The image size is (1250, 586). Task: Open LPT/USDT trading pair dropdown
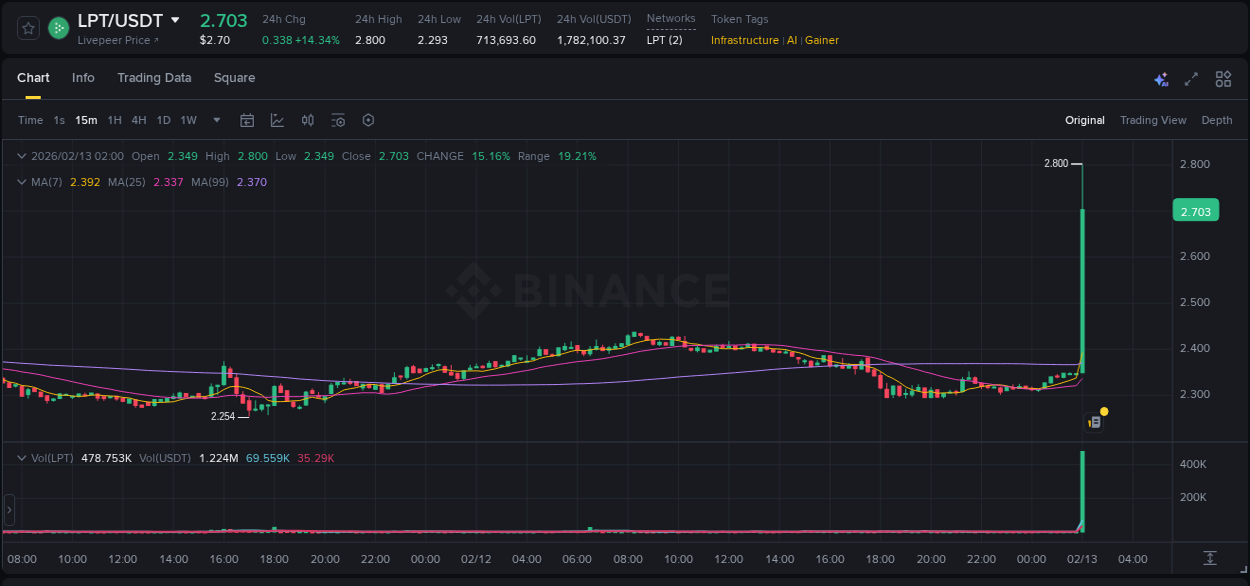[x=176, y=20]
